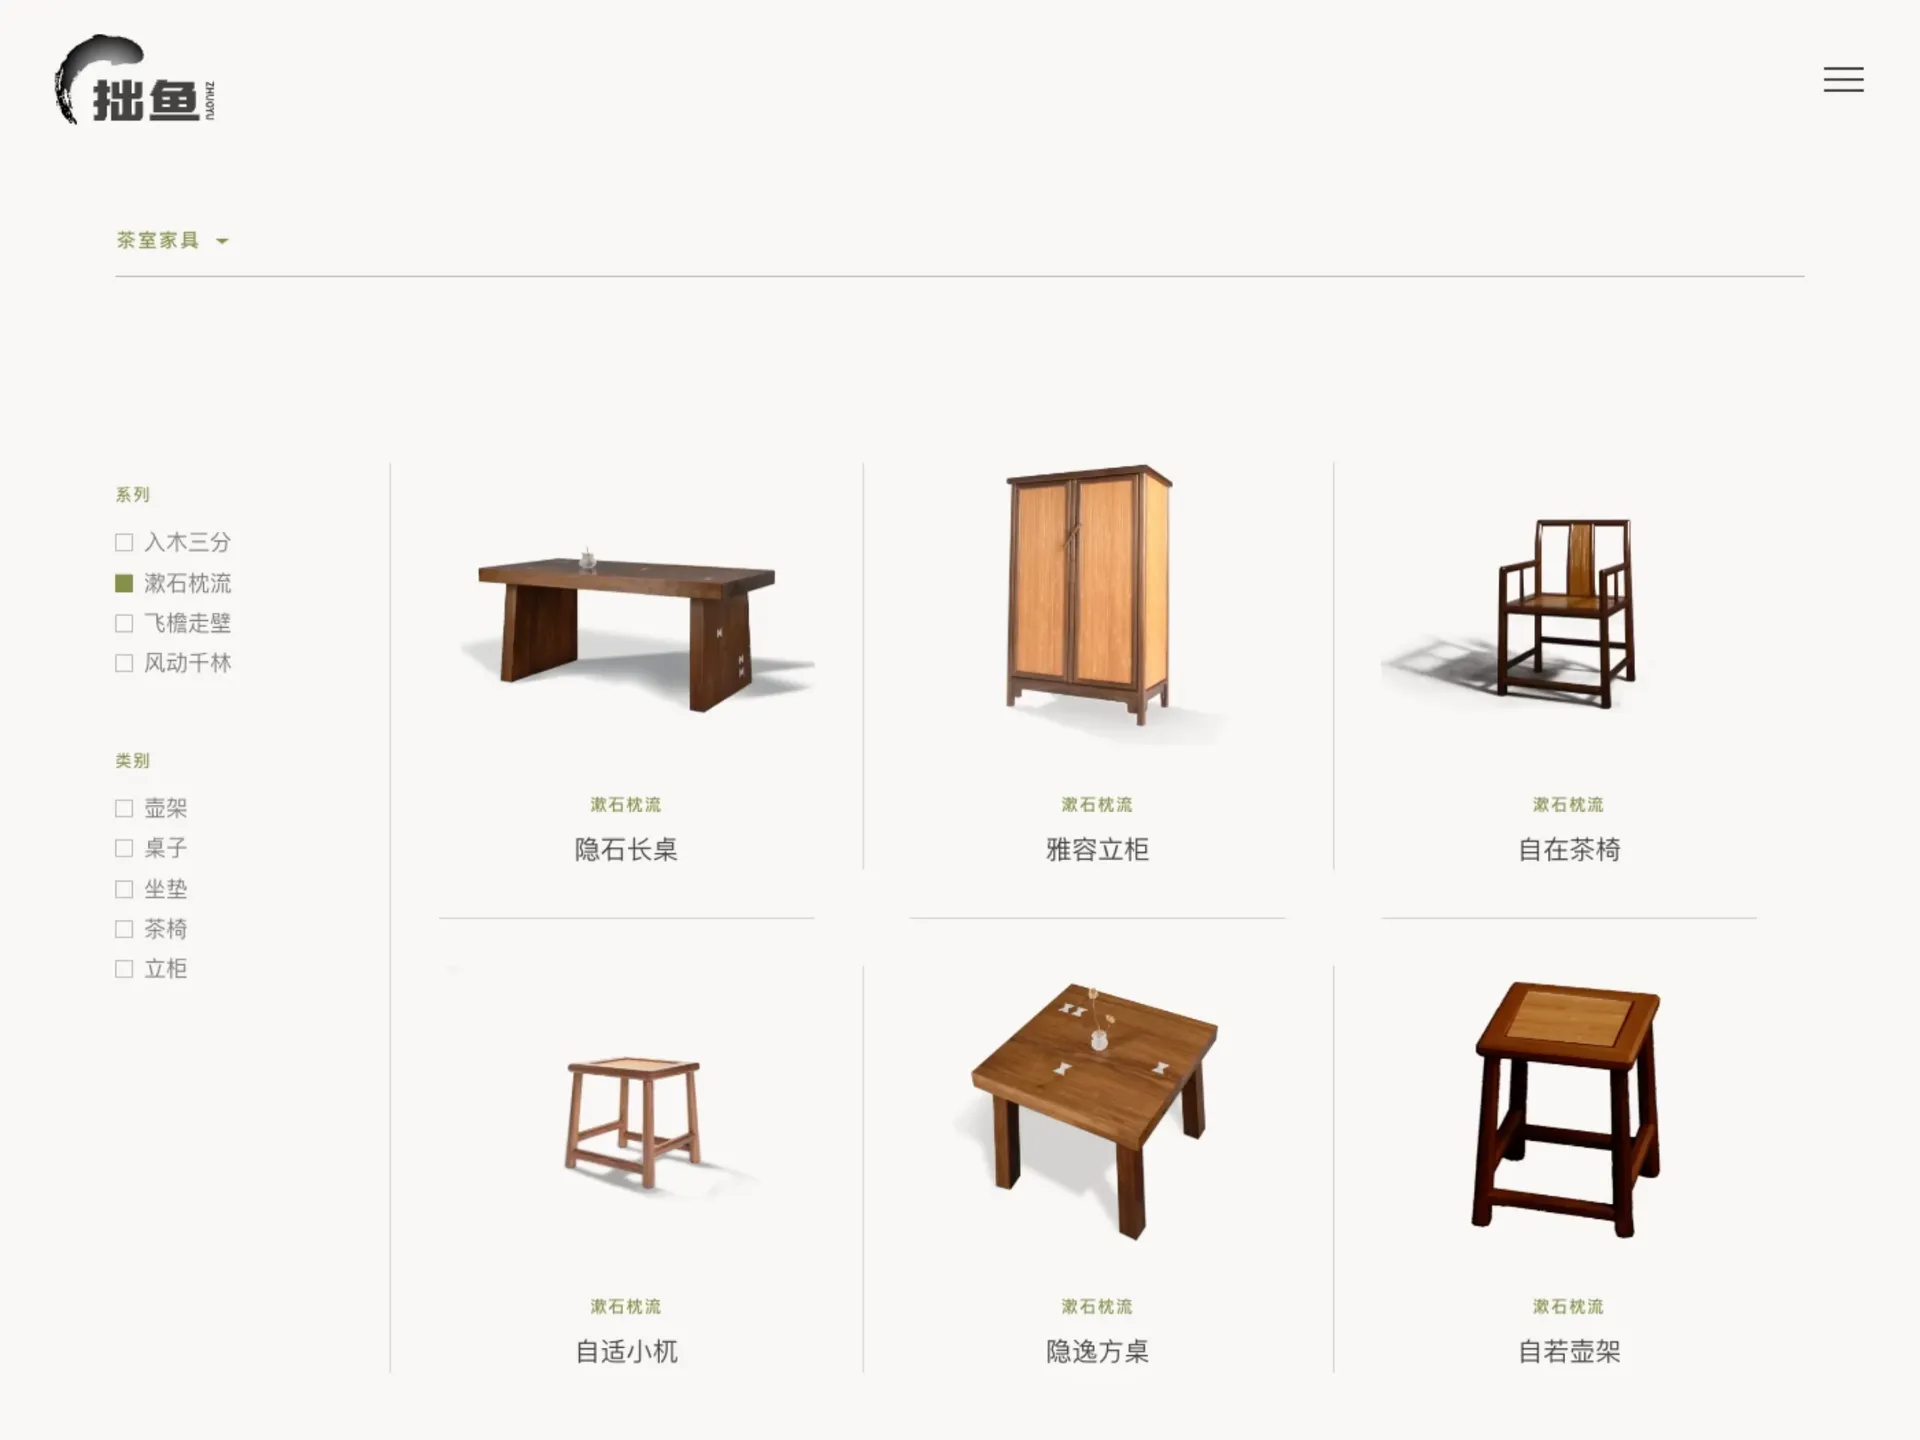
Task: Tick the 风动千林 series checkbox
Action: pyautogui.click(x=124, y=663)
